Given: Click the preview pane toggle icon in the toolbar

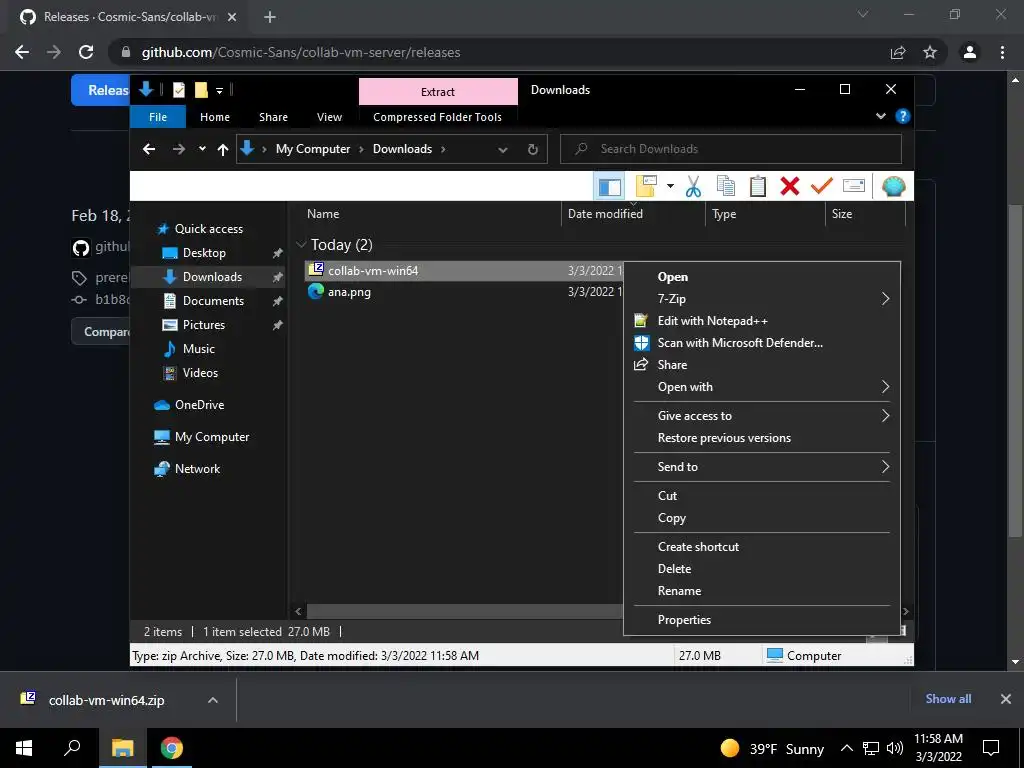Looking at the screenshot, I should pyautogui.click(x=609, y=187).
